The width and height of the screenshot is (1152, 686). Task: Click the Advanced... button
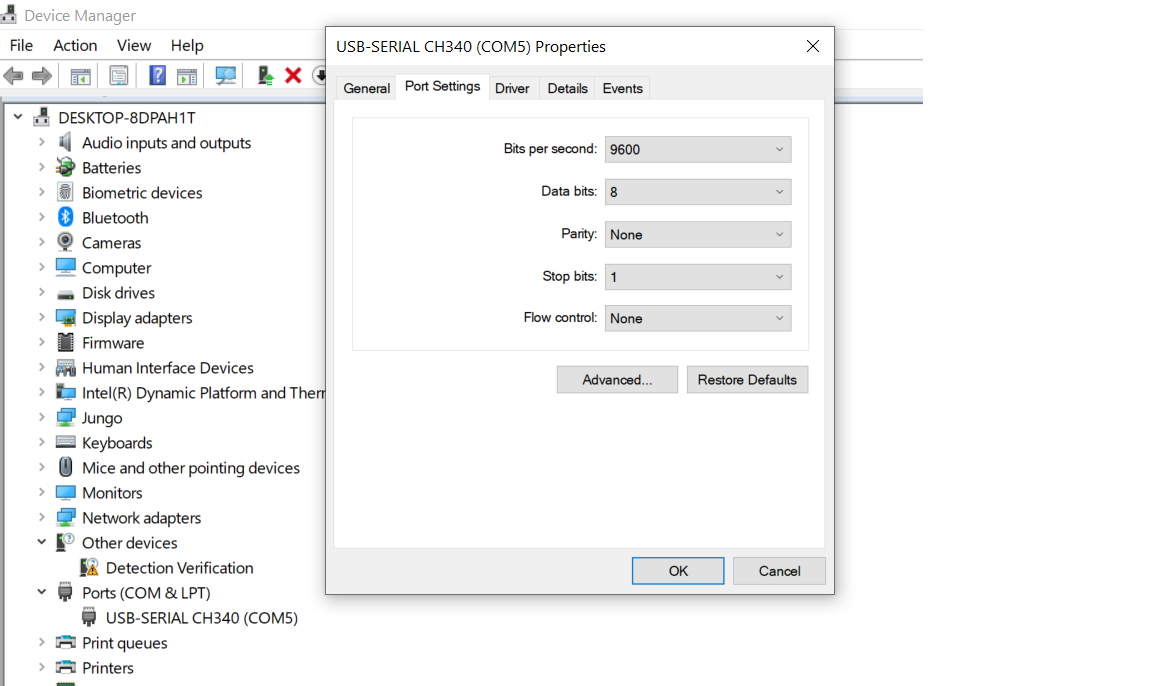617,380
